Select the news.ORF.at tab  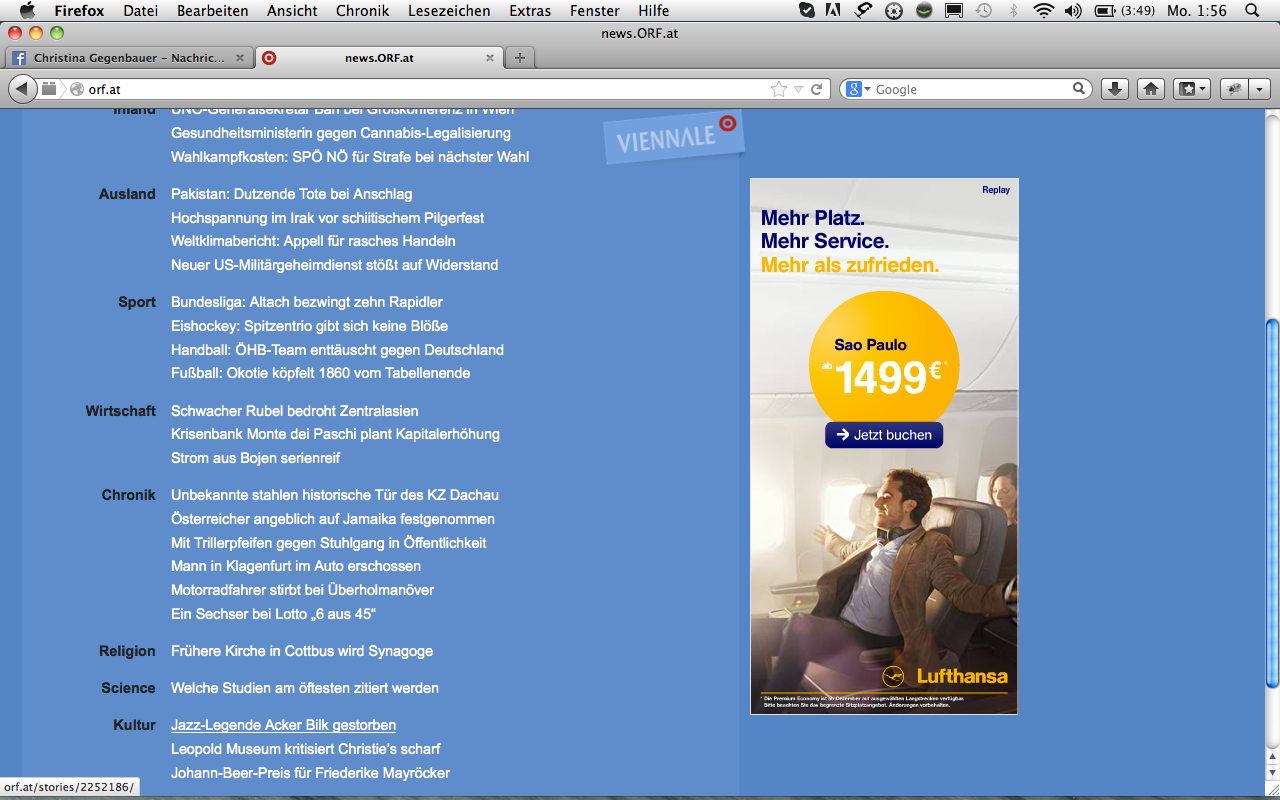[x=379, y=58]
